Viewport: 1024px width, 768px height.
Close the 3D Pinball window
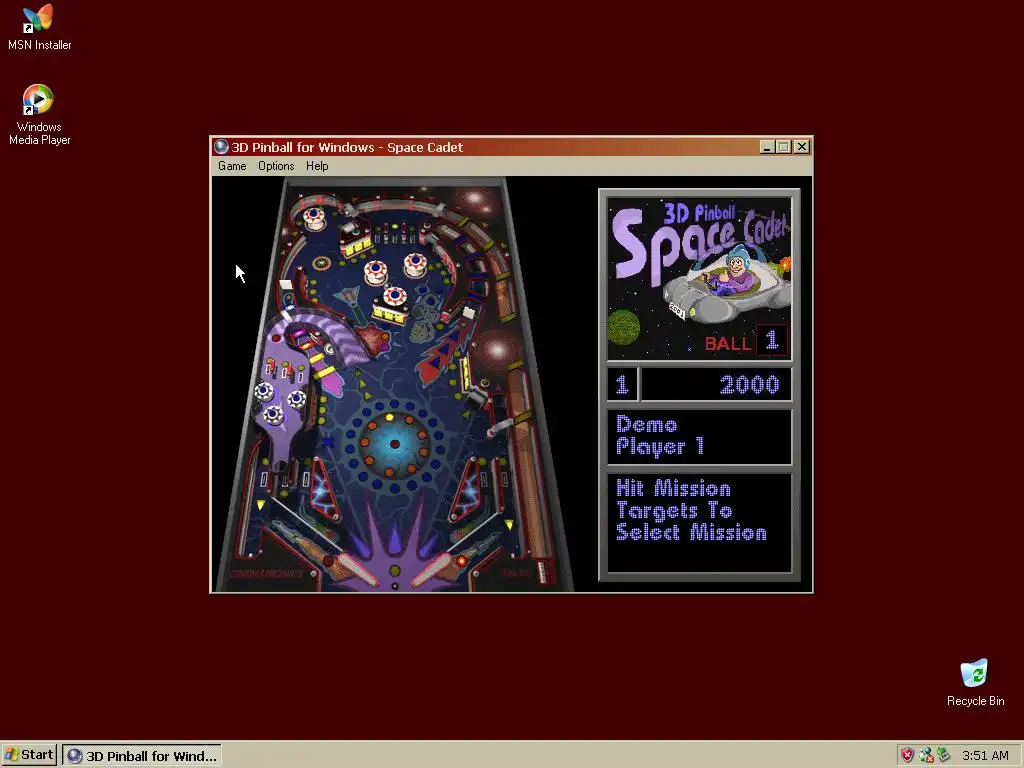pyautogui.click(x=801, y=147)
